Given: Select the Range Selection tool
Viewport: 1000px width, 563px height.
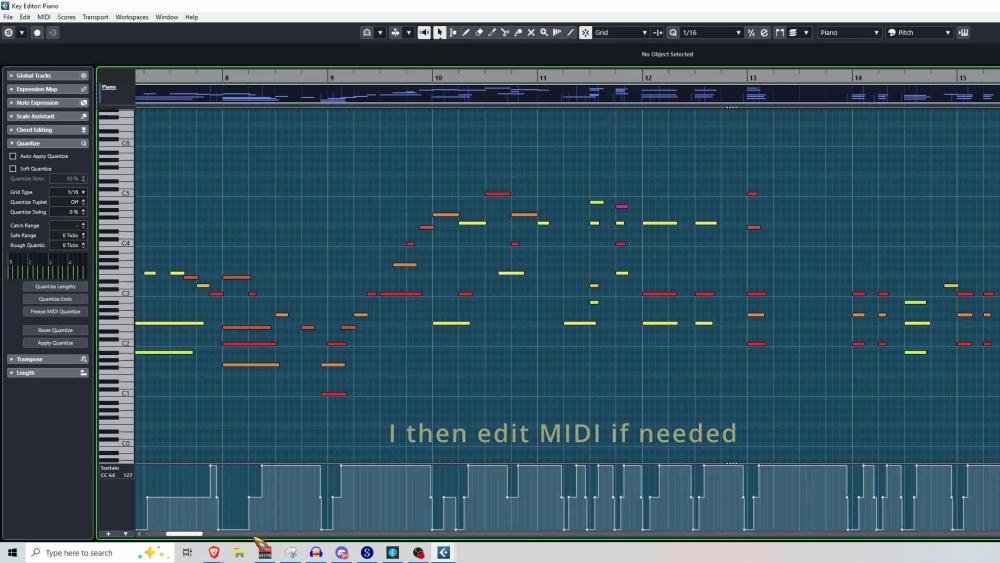Looking at the screenshot, I should tap(453, 33).
